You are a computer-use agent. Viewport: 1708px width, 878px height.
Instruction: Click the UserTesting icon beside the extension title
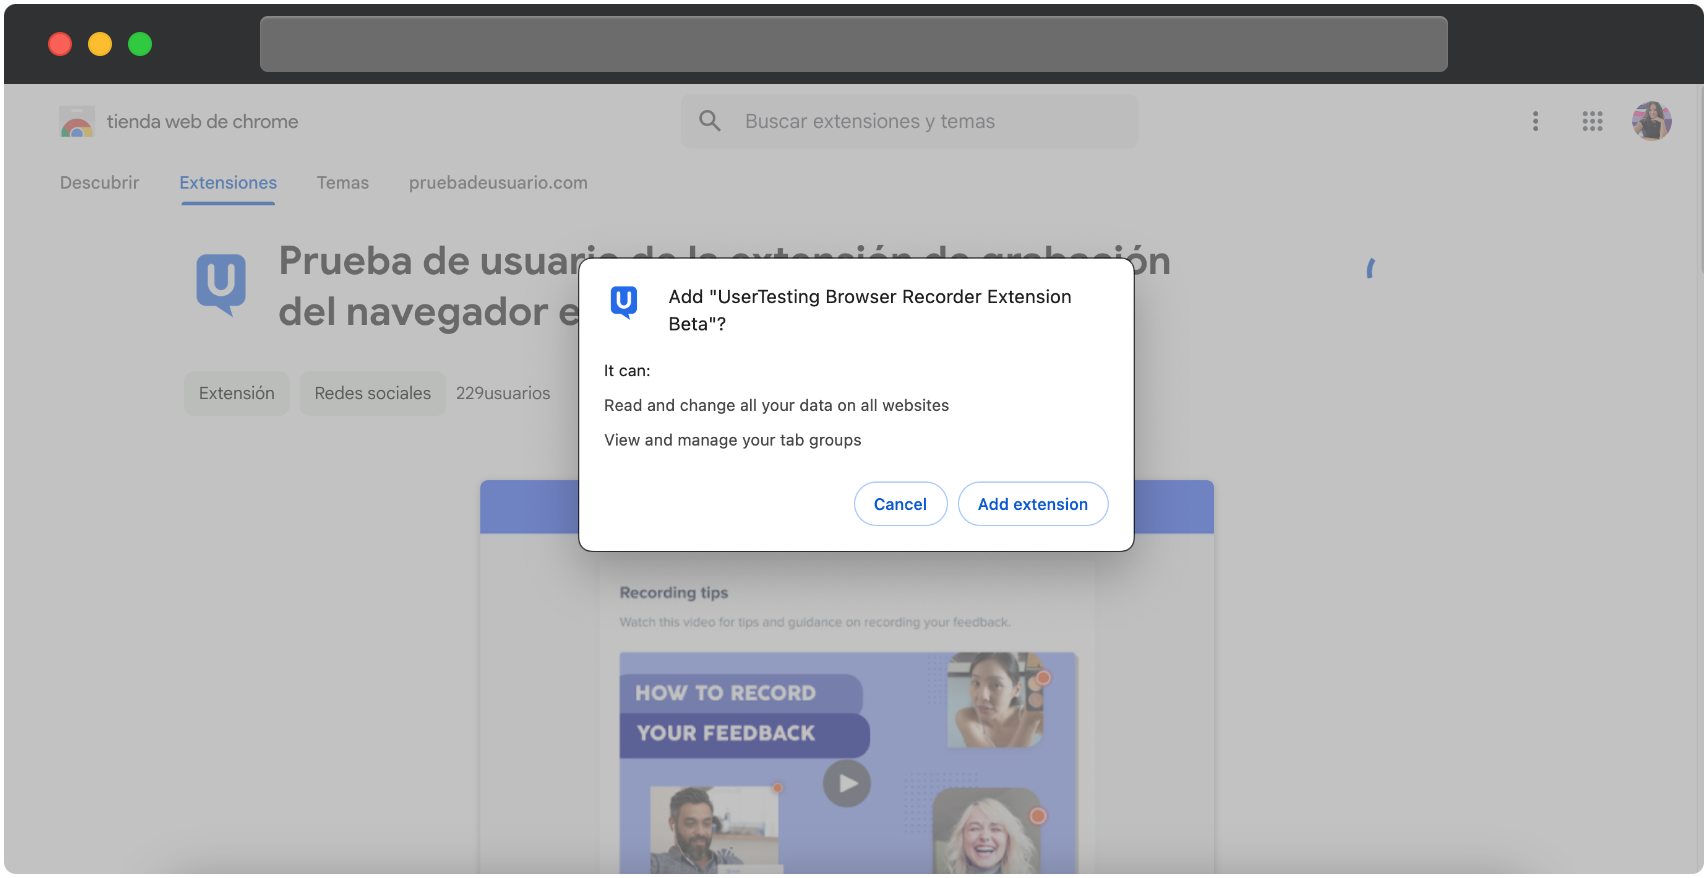221,284
